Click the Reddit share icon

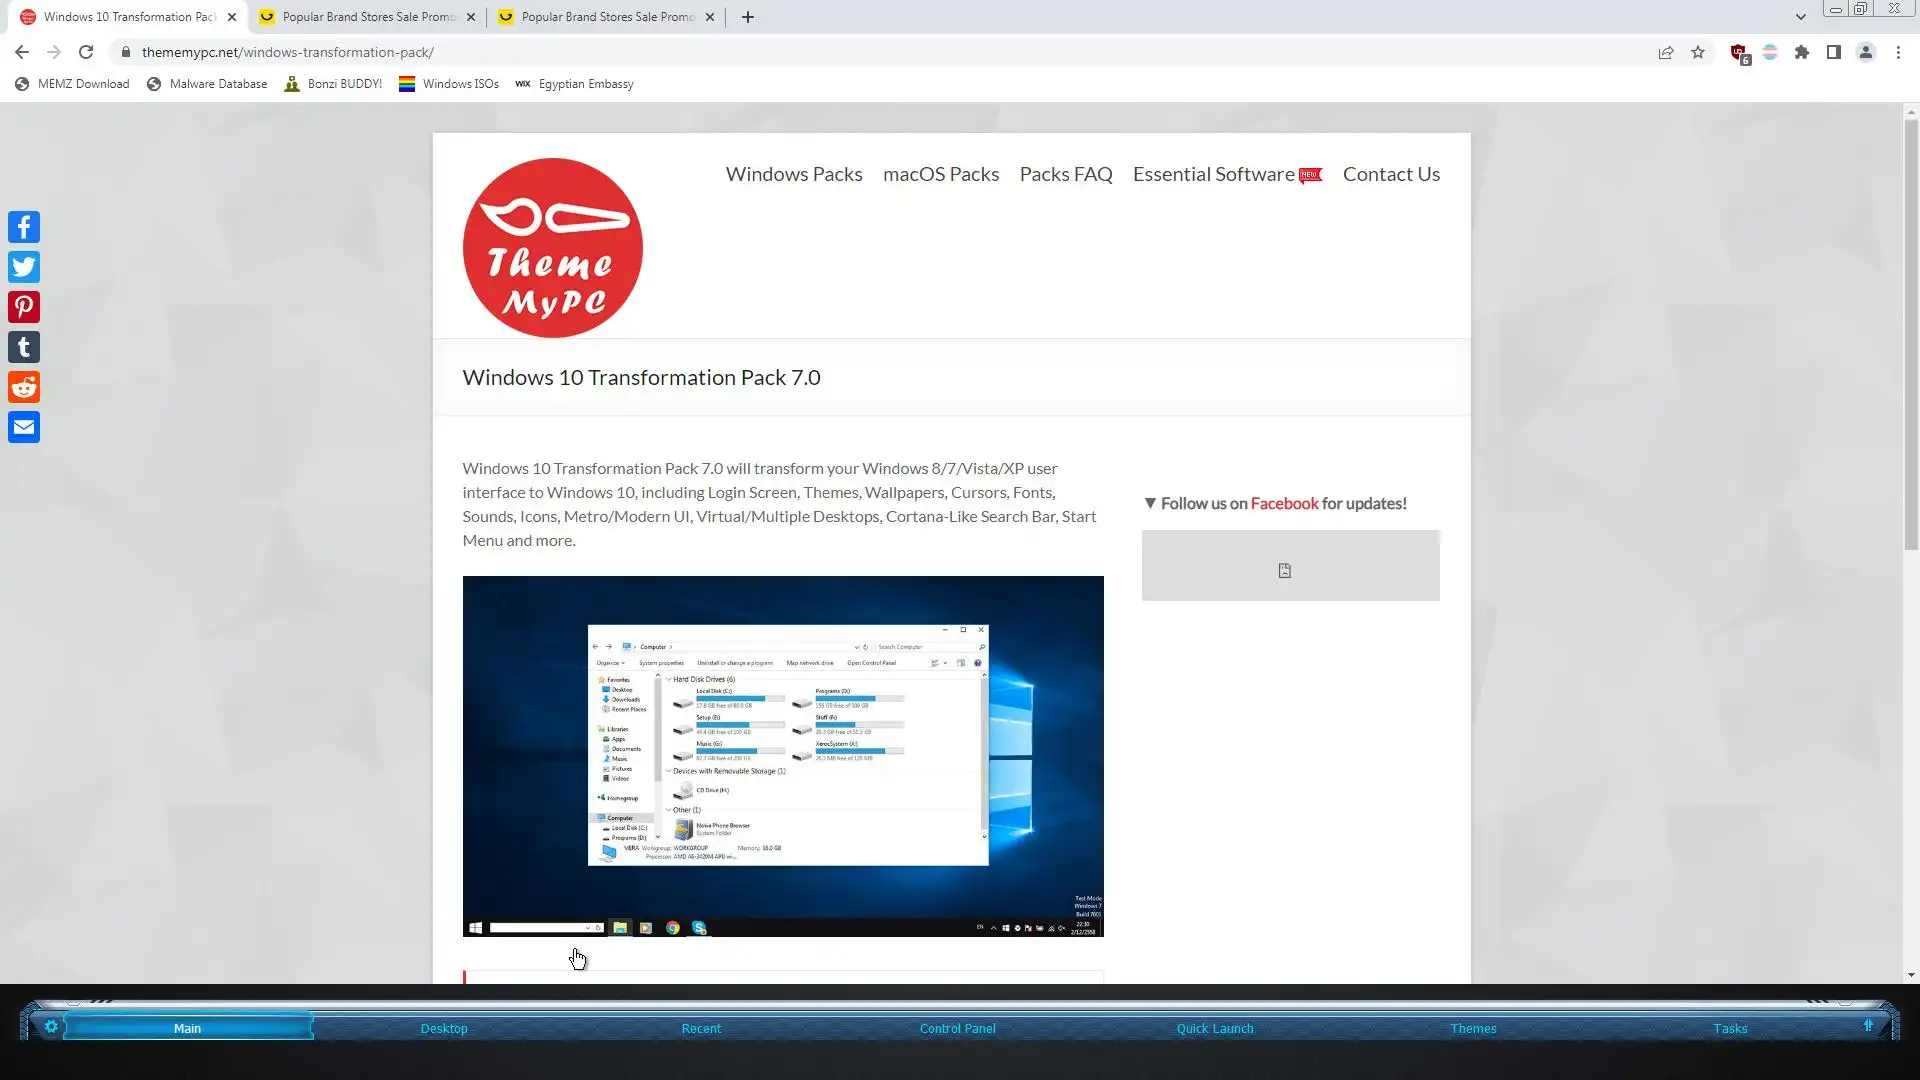[24, 387]
